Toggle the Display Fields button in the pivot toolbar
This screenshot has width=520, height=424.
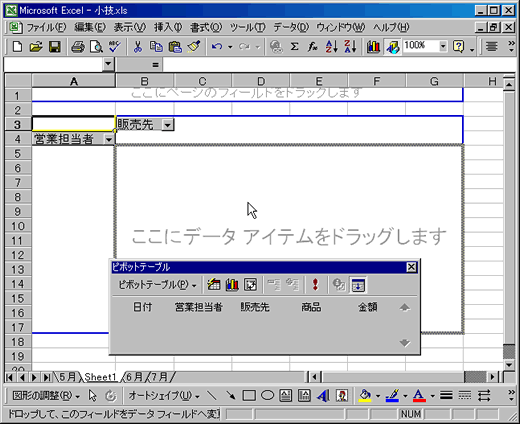pos(358,285)
